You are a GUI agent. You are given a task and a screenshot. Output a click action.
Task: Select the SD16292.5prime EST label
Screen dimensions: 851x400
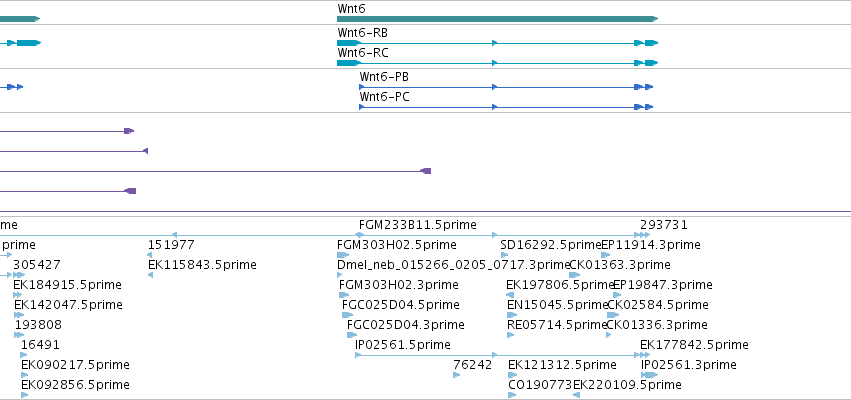pyautogui.click(x=551, y=245)
